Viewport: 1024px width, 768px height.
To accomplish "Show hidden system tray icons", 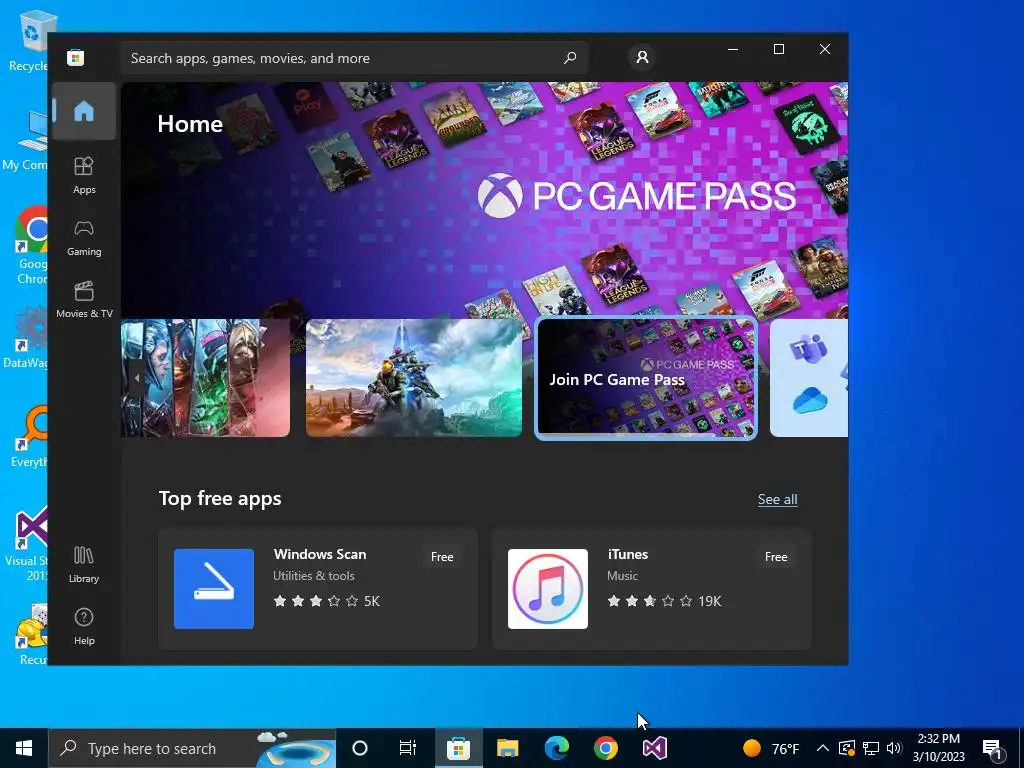I will [x=823, y=748].
